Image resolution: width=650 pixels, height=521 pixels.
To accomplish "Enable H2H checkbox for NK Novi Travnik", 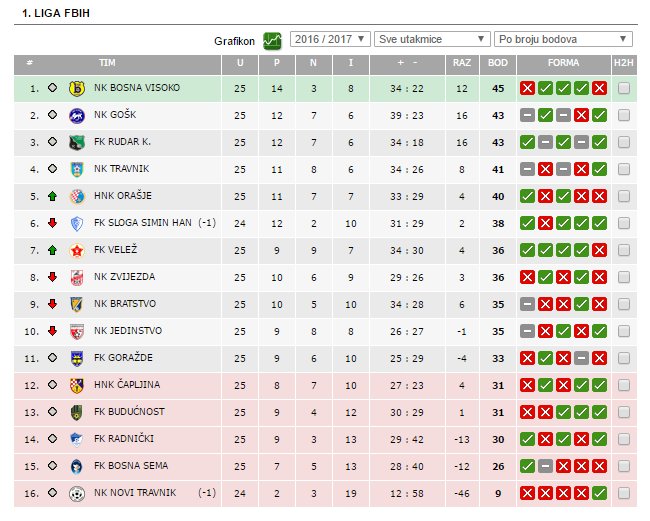I will coord(624,493).
